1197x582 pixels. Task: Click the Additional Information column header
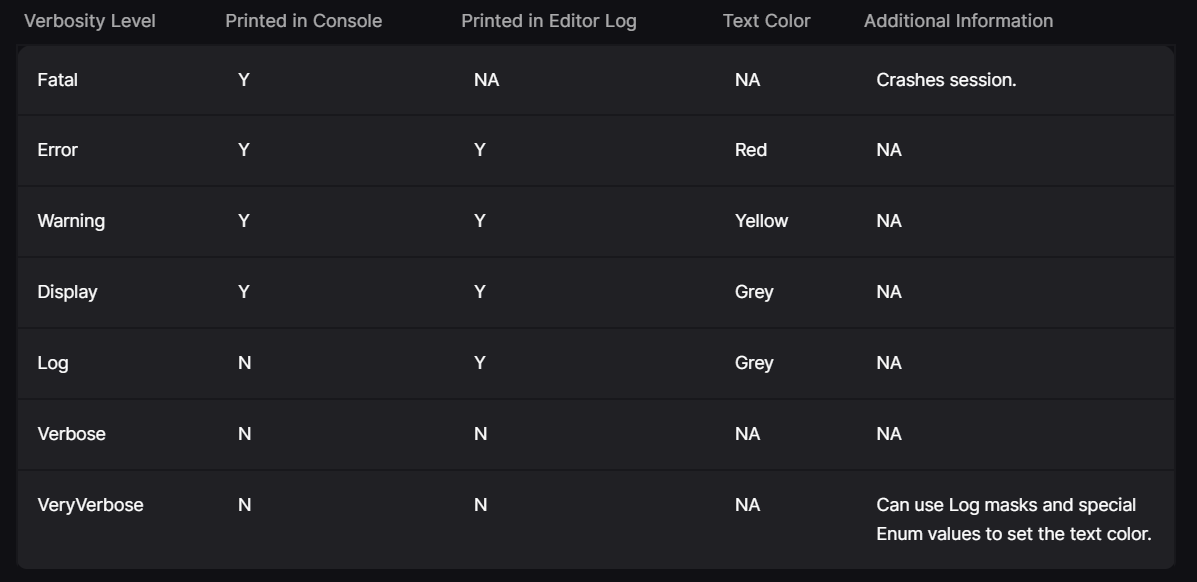[x=958, y=21]
